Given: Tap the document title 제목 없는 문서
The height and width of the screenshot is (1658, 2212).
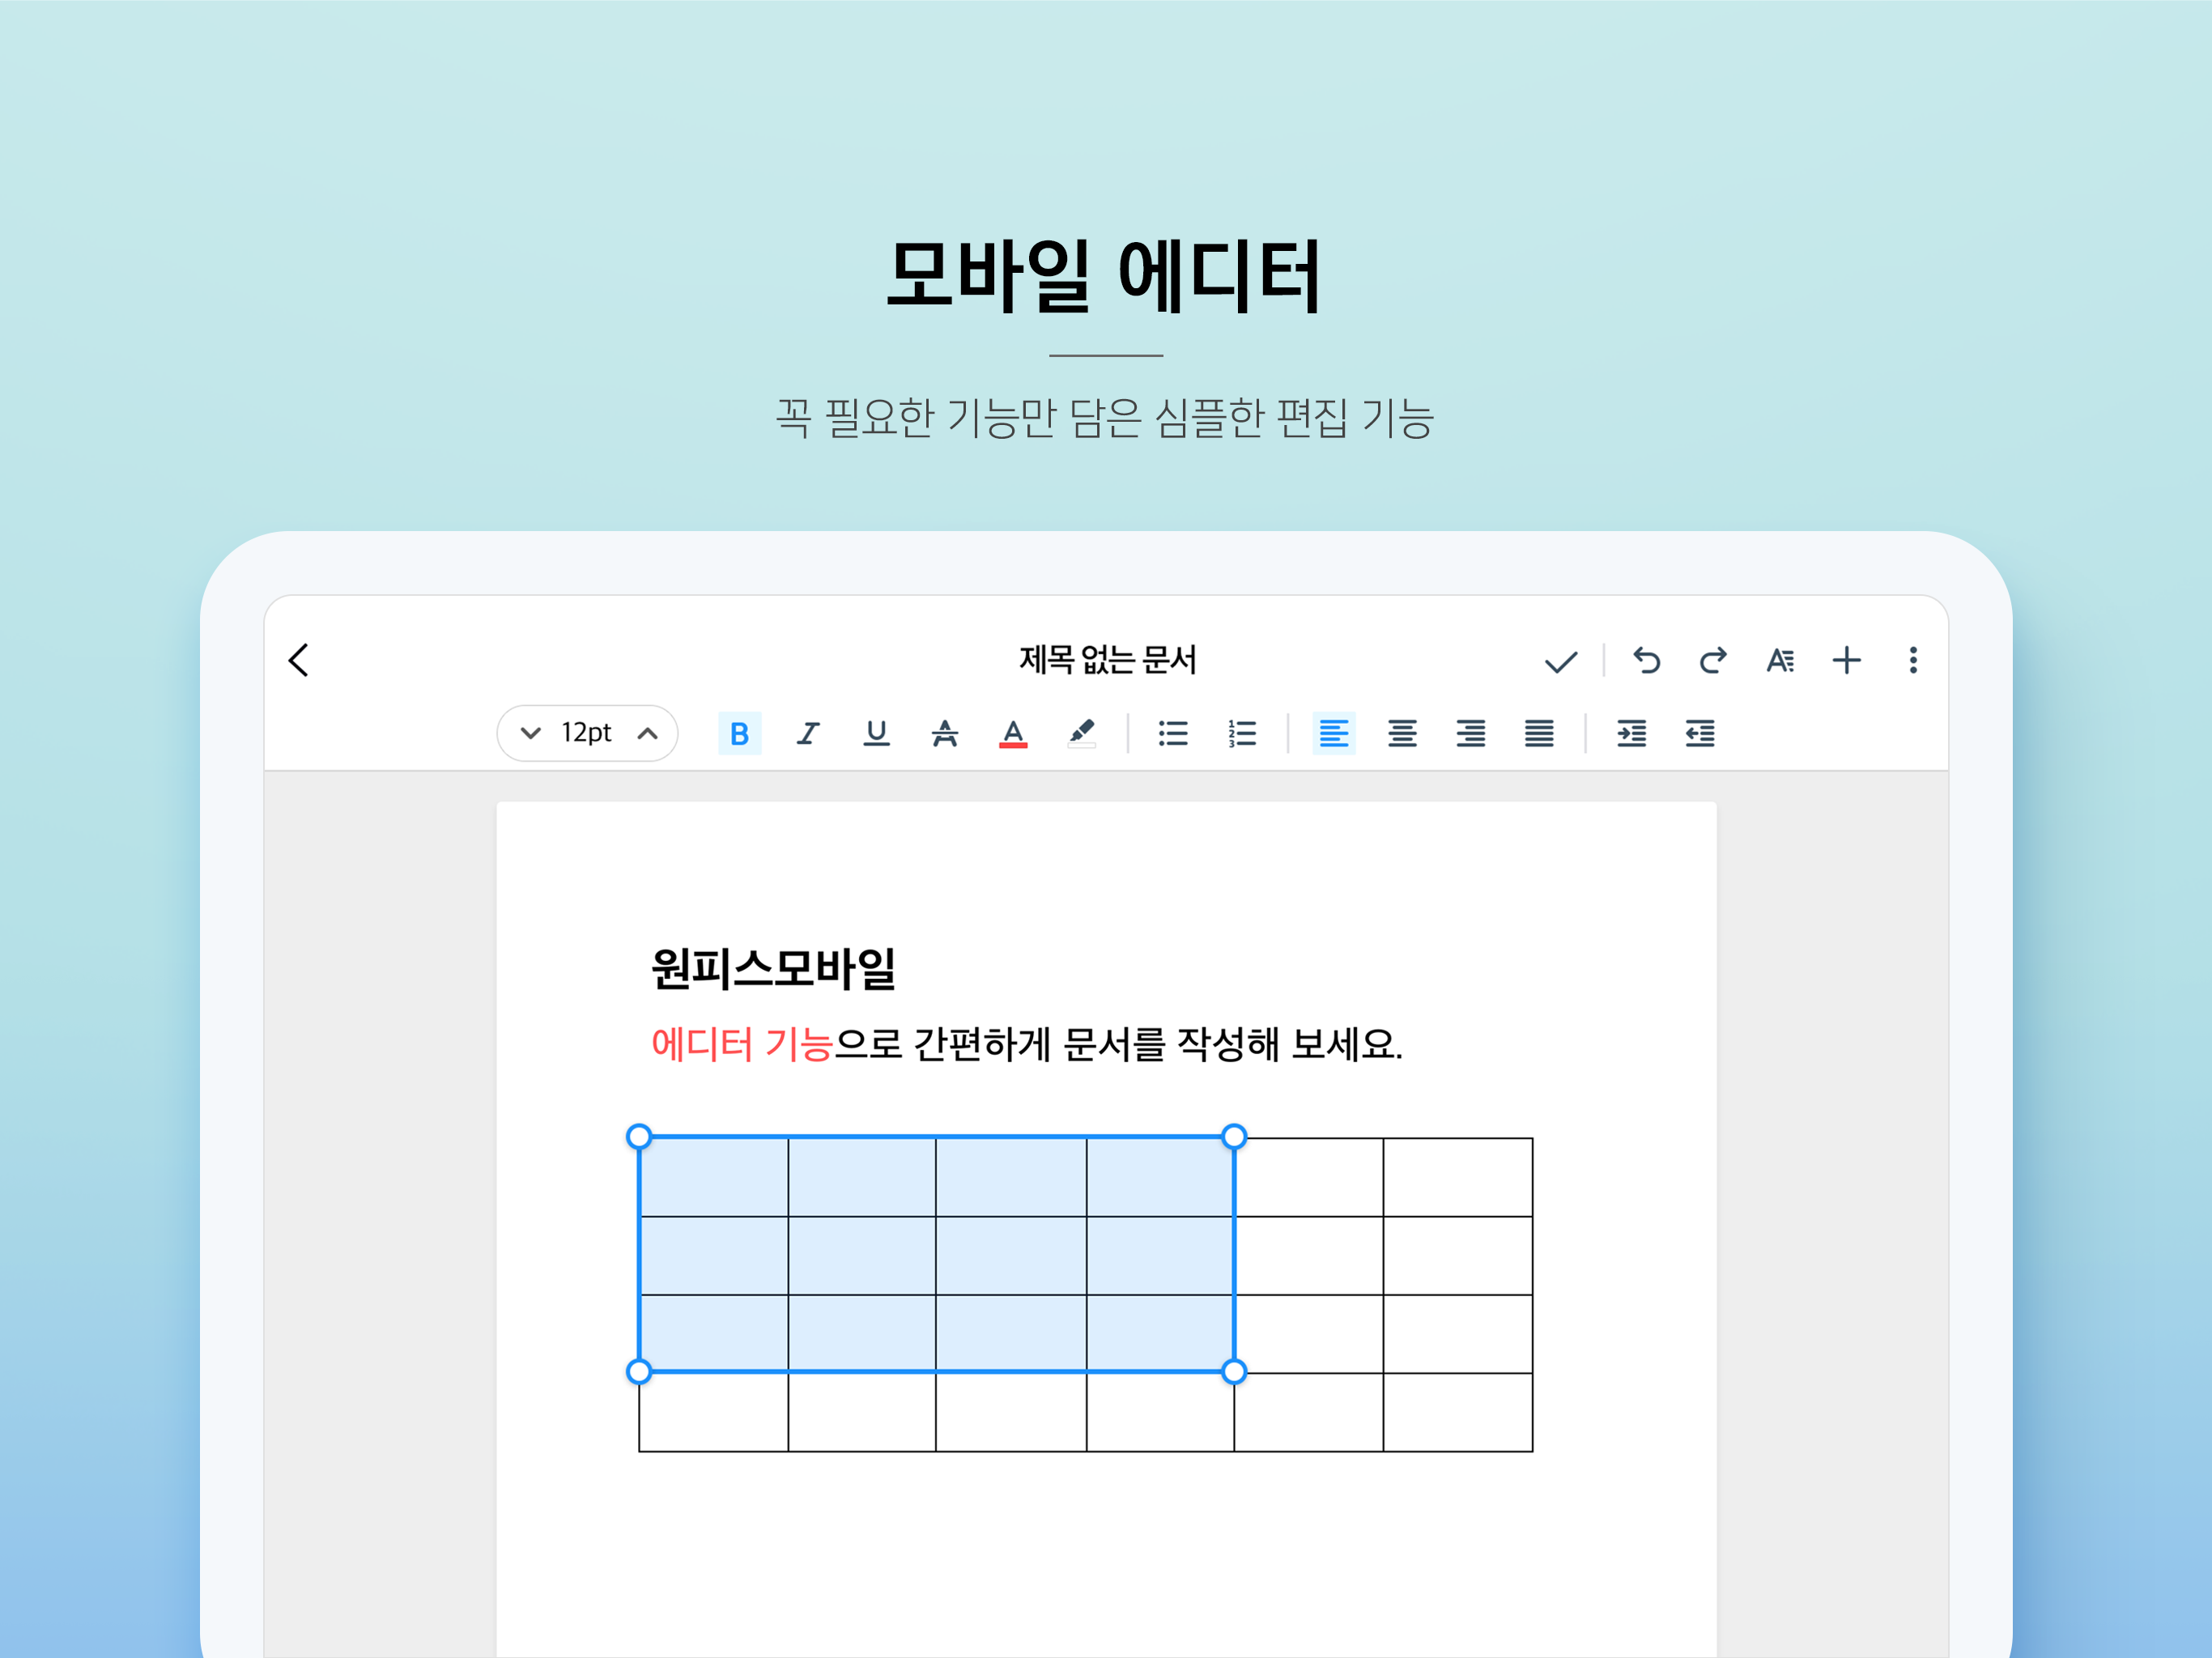Looking at the screenshot, I should click(x=1107, y=660).
